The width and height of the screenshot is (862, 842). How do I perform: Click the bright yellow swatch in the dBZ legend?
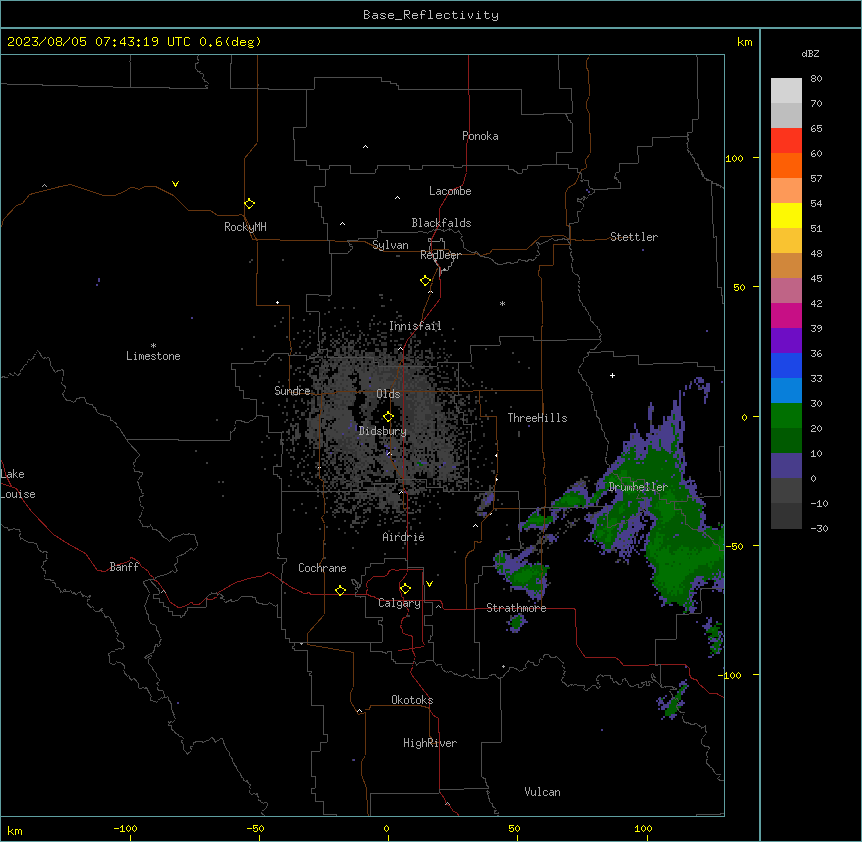coord(786,215)
